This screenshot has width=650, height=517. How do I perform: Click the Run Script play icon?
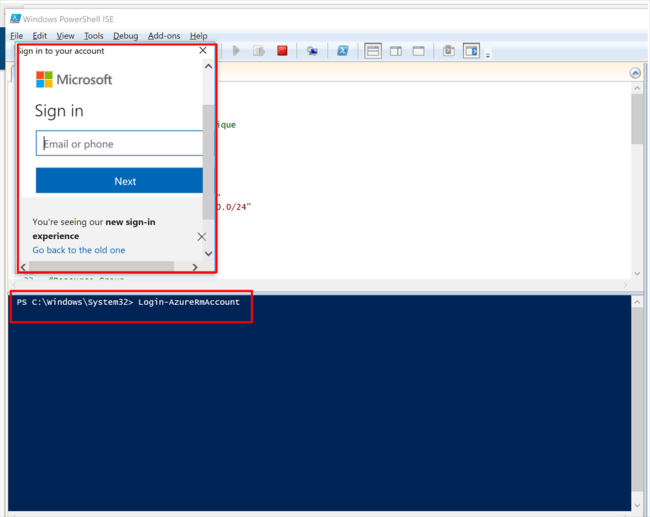(236, 51)
